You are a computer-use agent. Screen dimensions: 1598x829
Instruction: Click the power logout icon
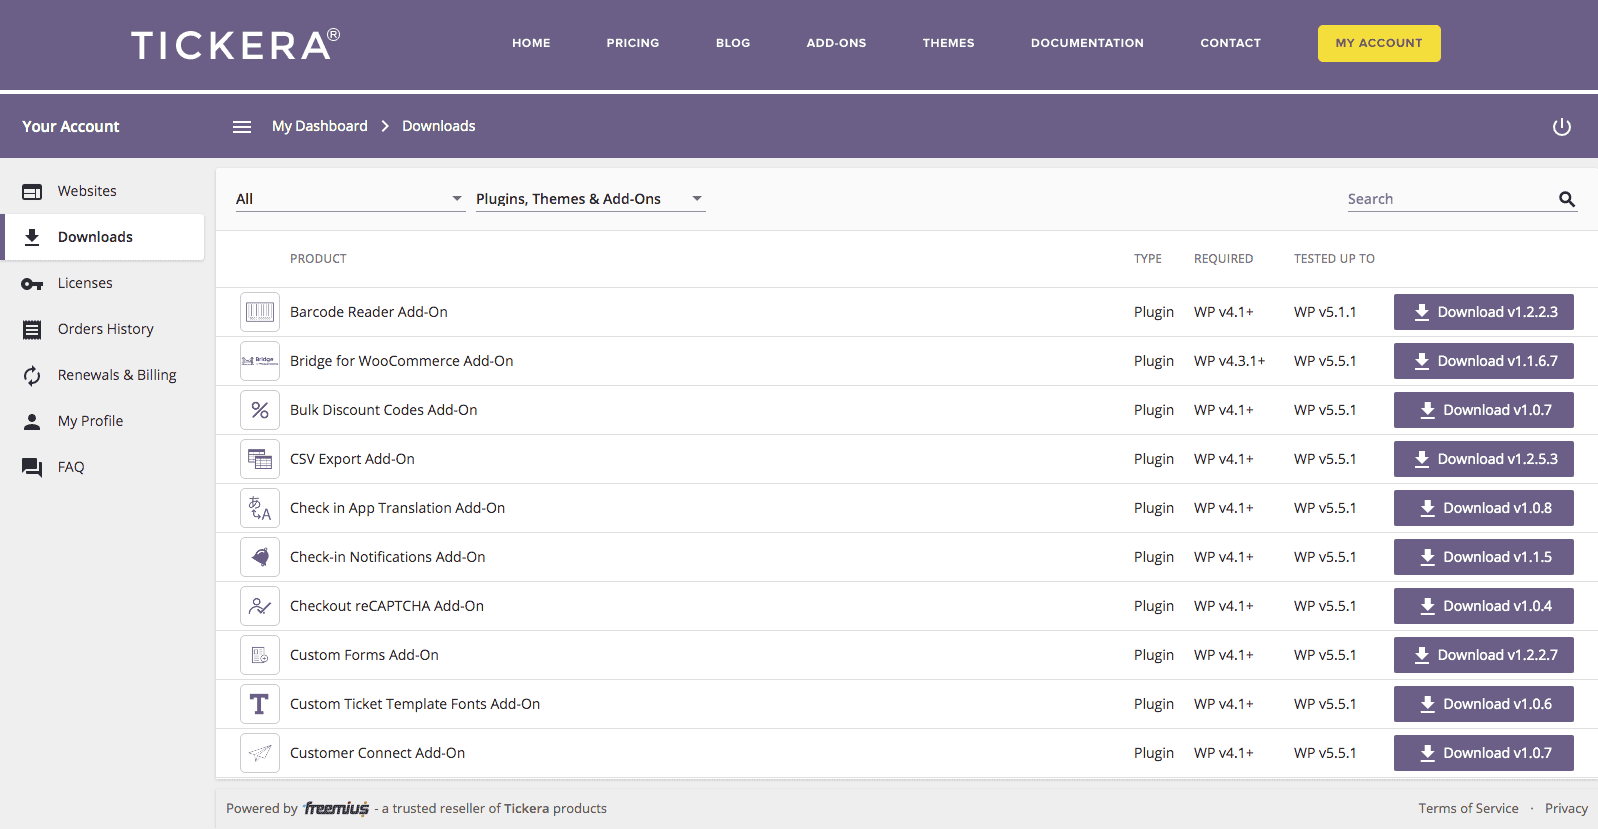1561,127
